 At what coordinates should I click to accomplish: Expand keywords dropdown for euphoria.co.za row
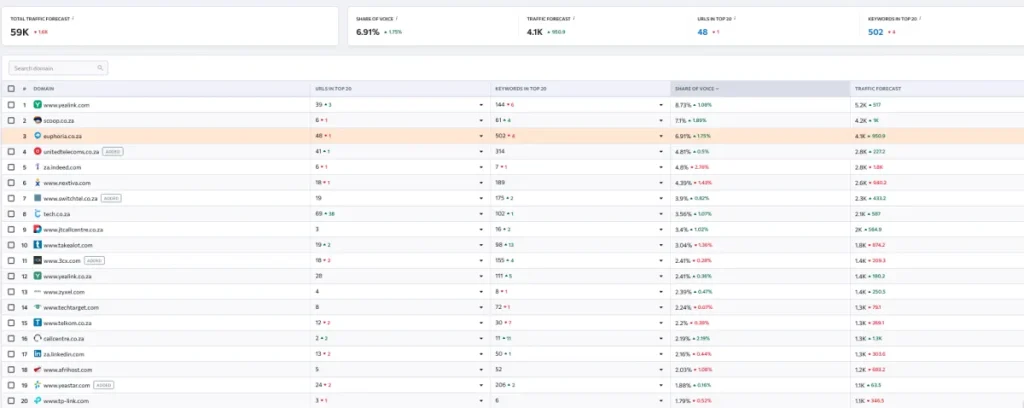click(x=661, y=135)
